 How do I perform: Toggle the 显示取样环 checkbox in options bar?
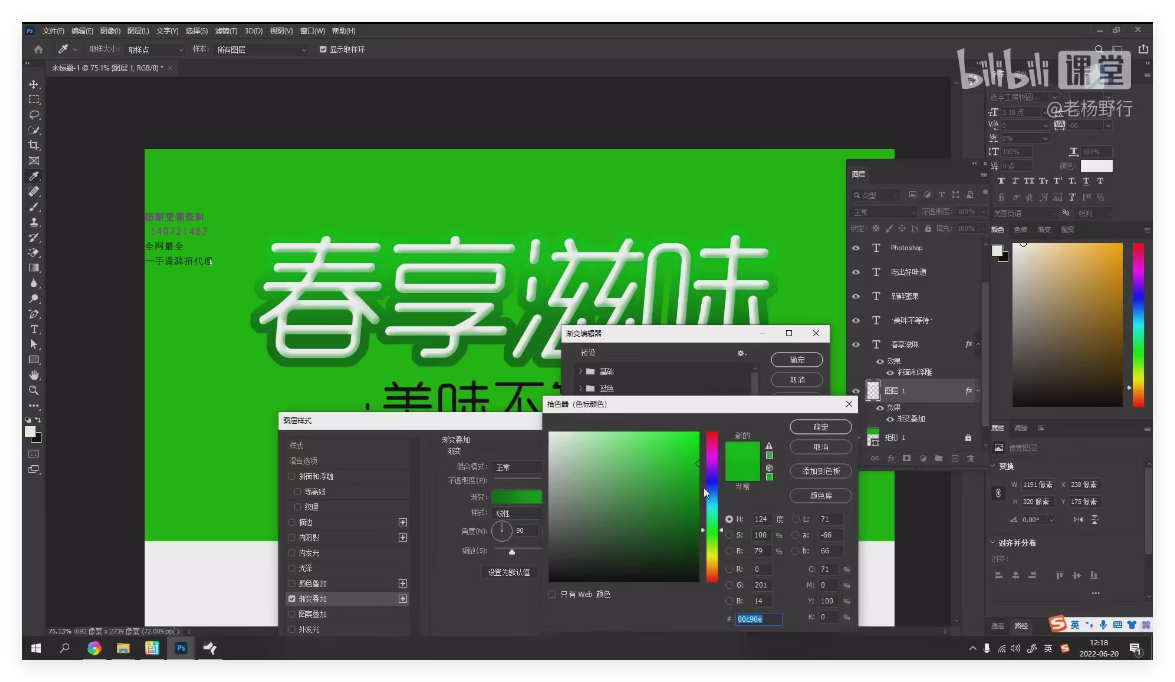[x=323, y=49]
